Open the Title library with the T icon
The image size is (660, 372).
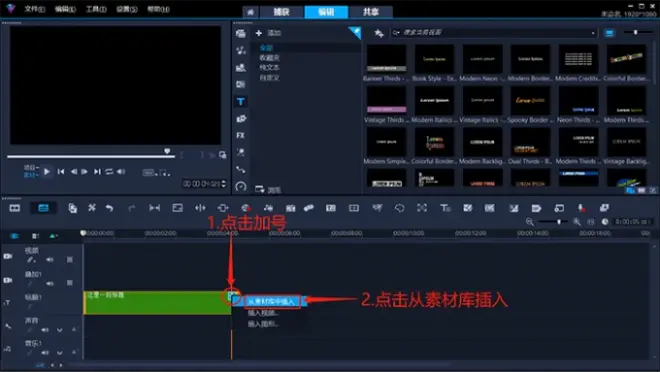coord(241,102)
